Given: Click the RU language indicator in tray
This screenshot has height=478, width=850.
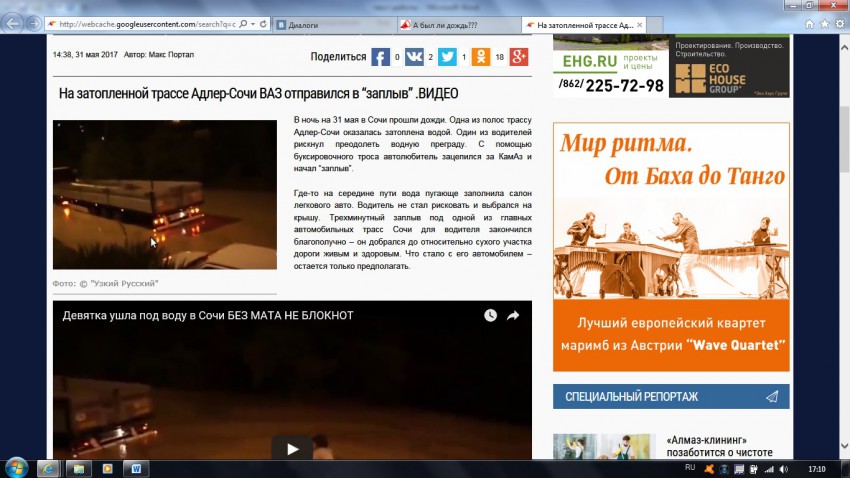Looking at the screenshot, I should (690, 467).
